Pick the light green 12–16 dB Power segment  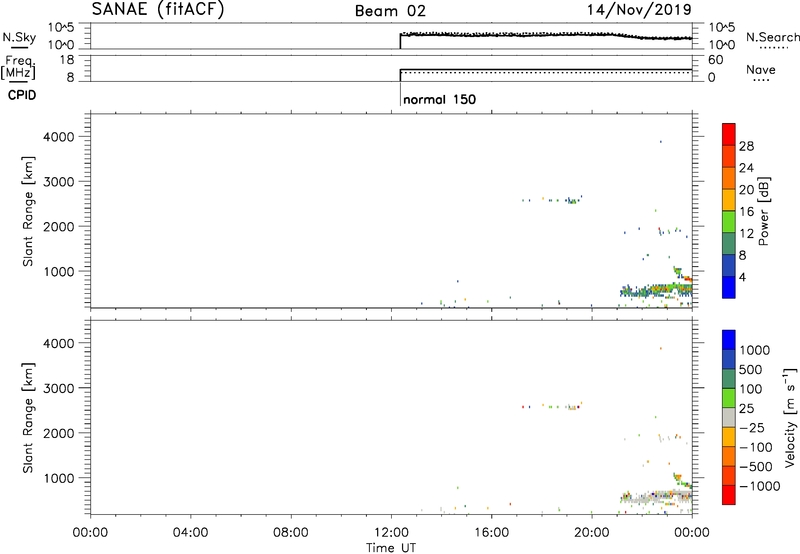click(x=729, y=221)
